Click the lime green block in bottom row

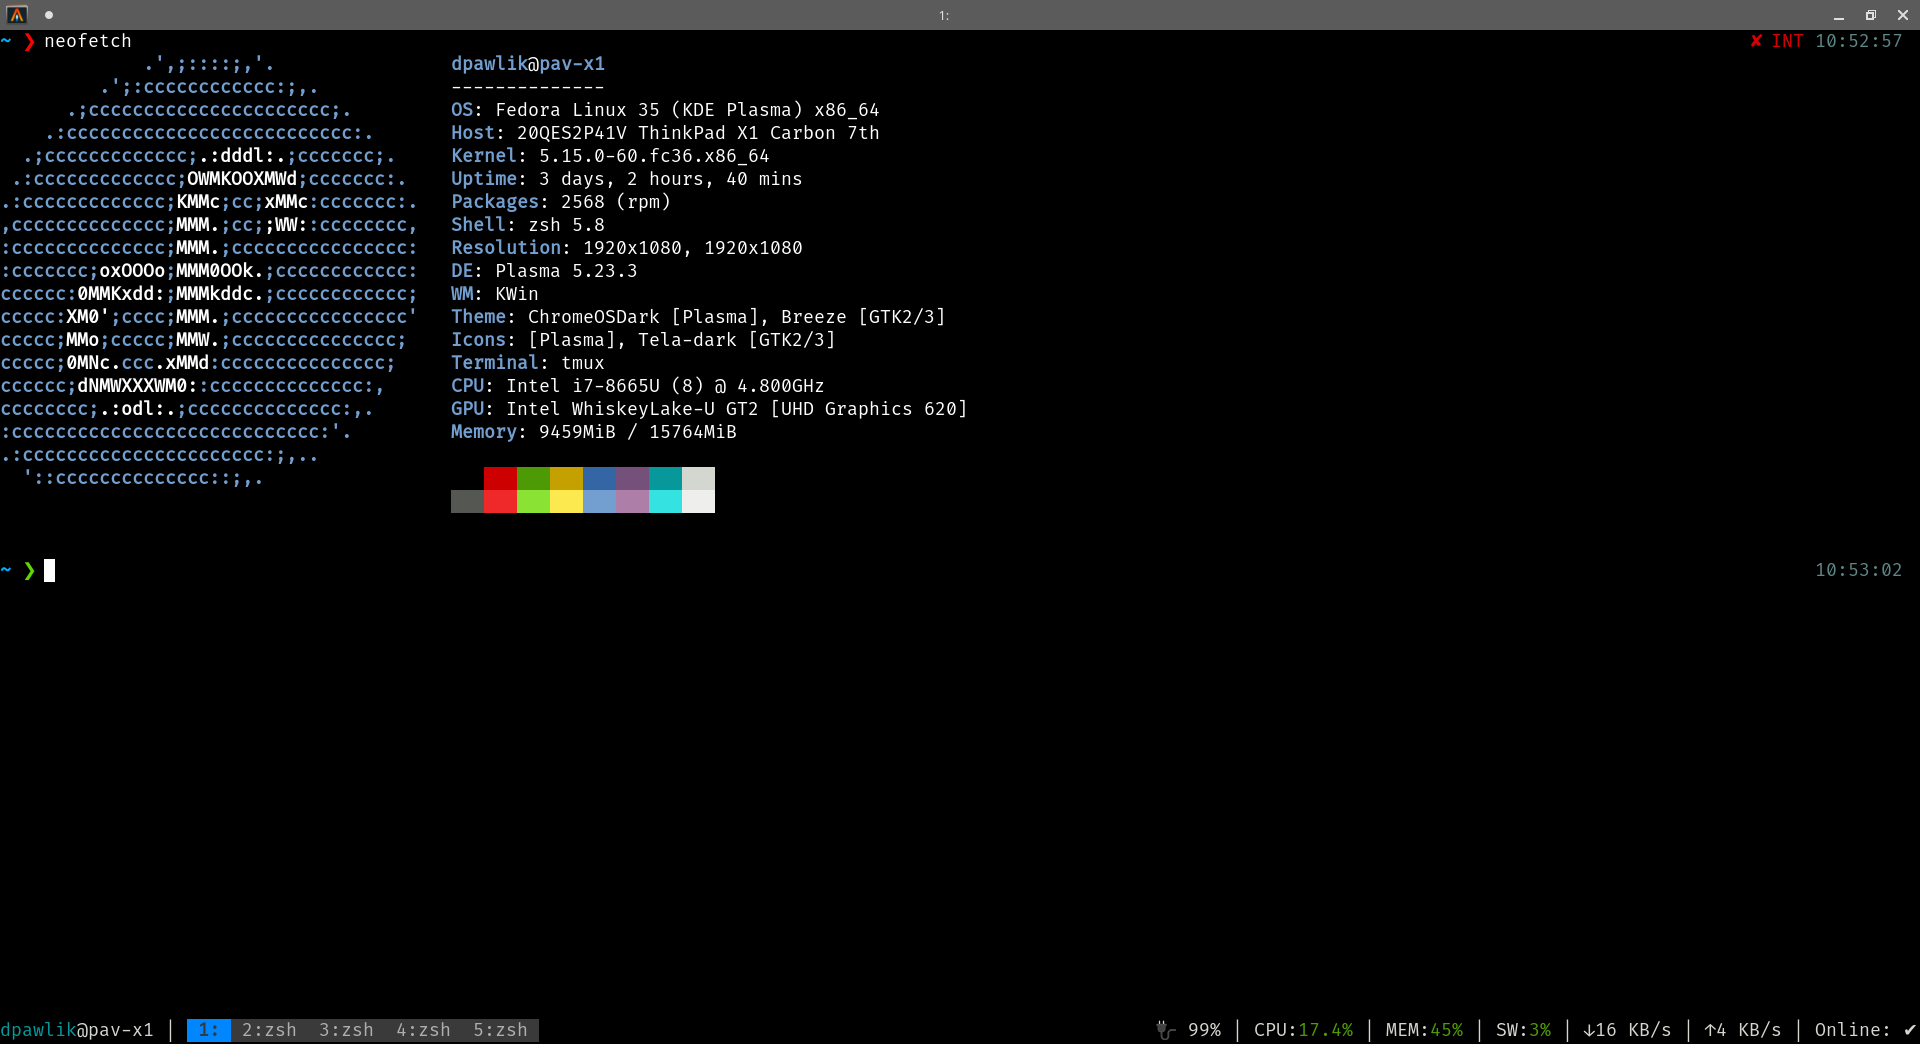533,501
